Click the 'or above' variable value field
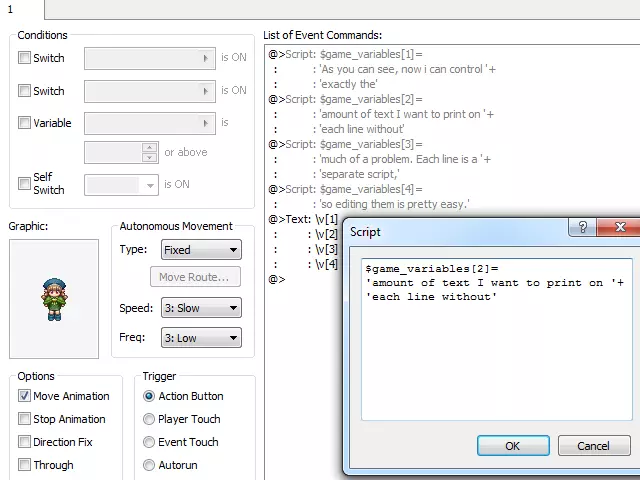The height and width of the screenshot is (480, 640). click(113, 153)
